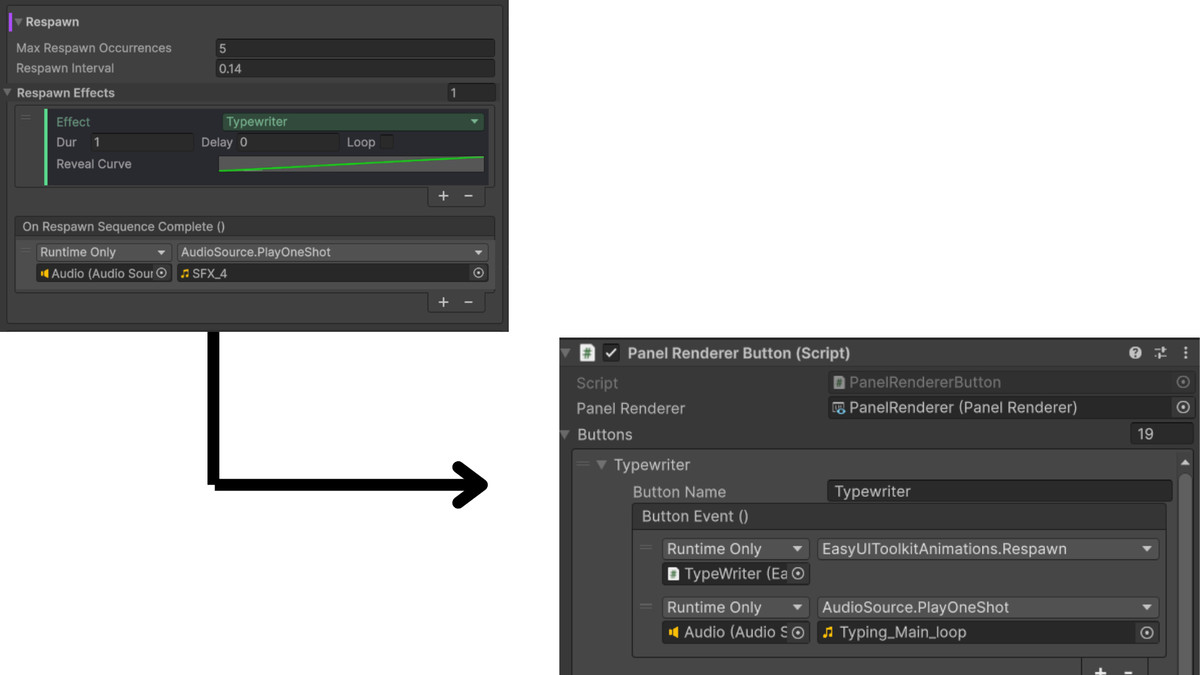Click the Dur value field
Viewport: 1200px width, 675px height.
pyautogui.click(x=140, y=143)
